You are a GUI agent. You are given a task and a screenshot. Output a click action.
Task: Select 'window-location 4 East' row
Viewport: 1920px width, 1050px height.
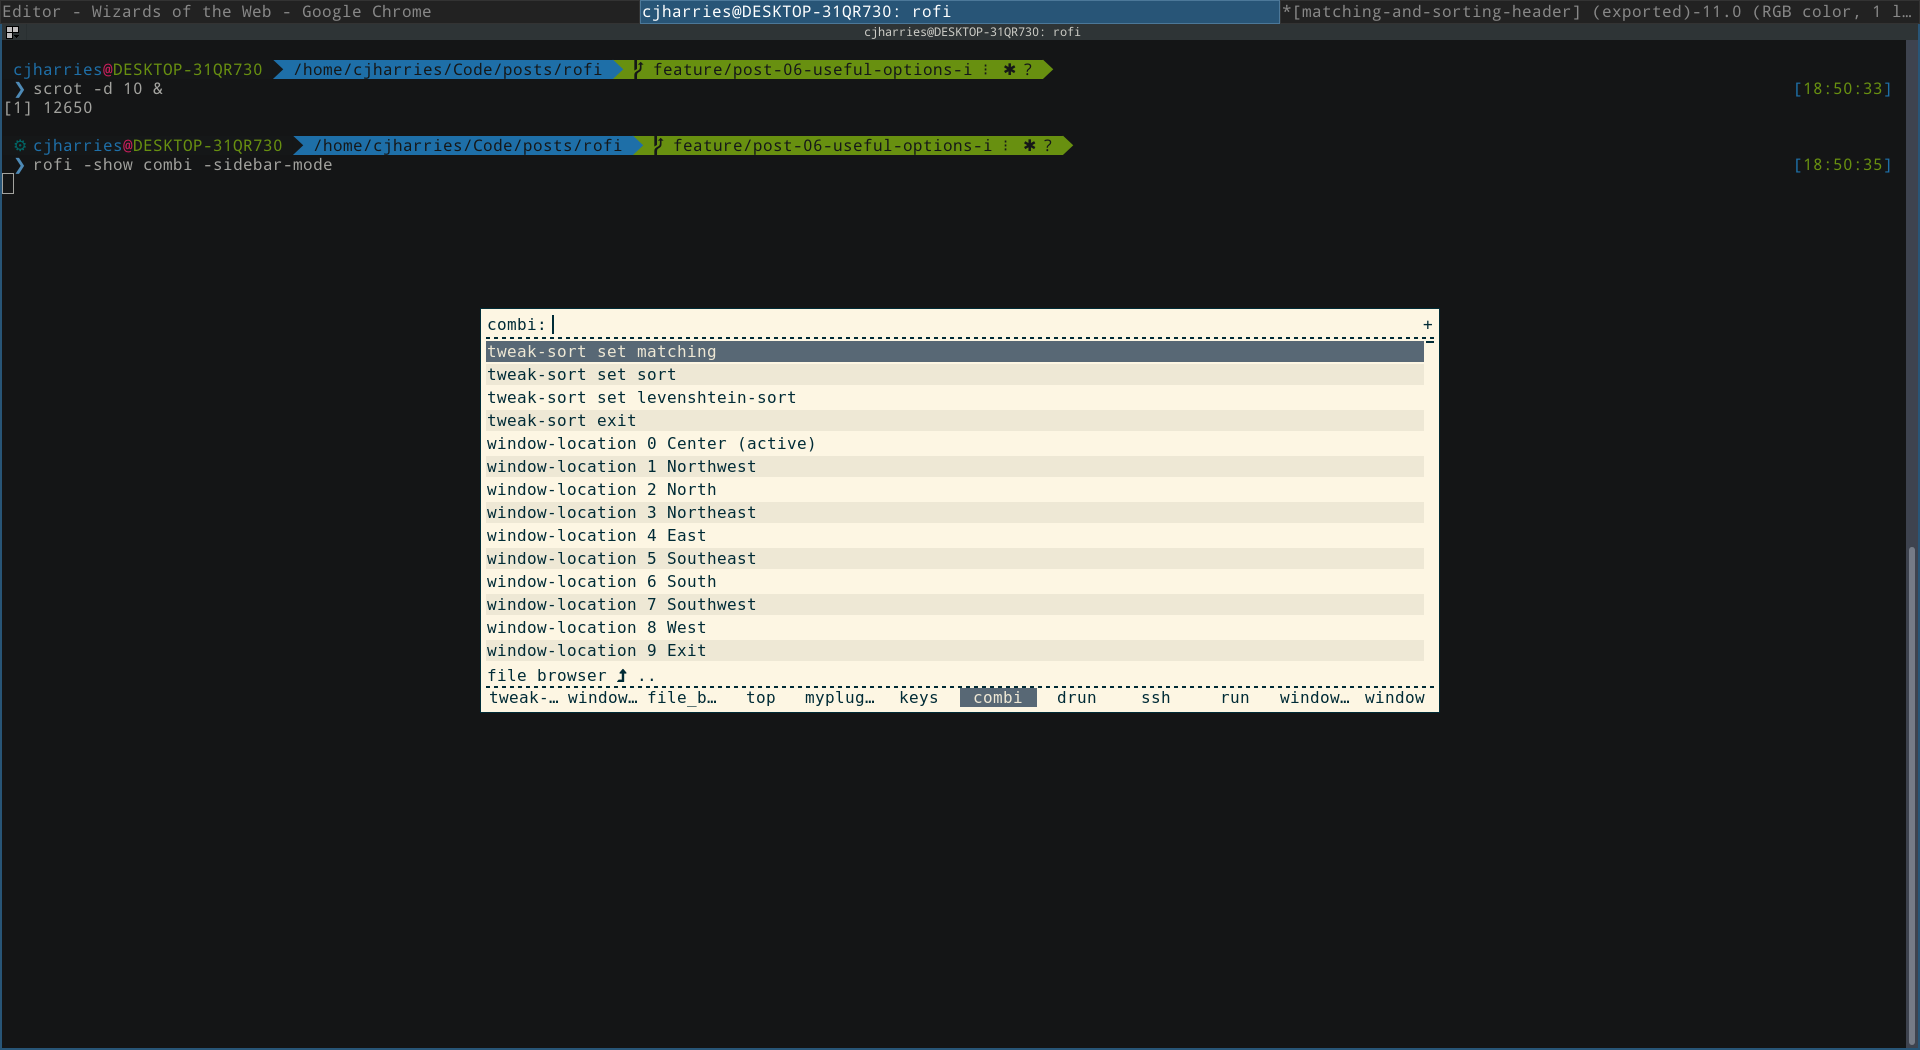point(955,535)
